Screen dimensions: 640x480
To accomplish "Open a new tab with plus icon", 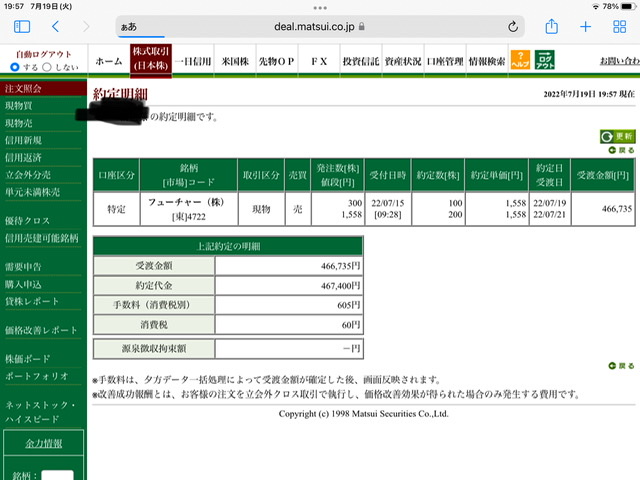I will point(585,27).
